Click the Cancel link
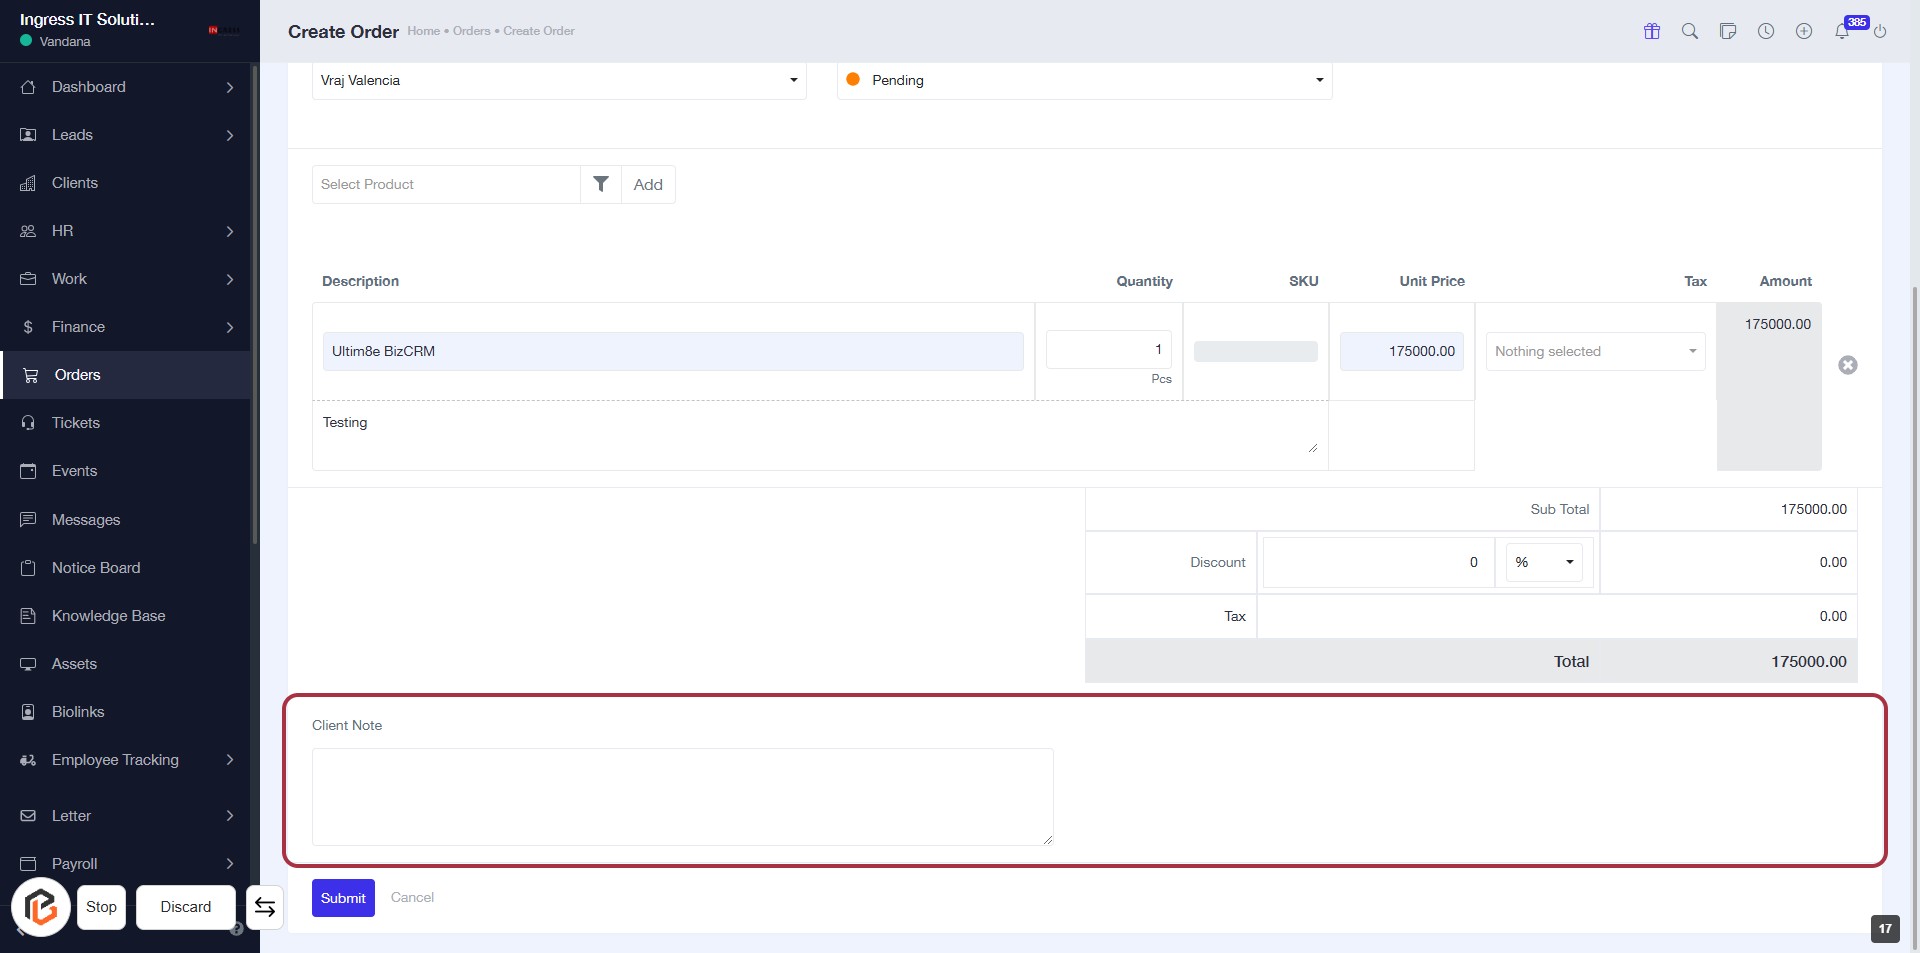Image resolution: width=1920 pixels, height=953 pixels. [412, 897]
